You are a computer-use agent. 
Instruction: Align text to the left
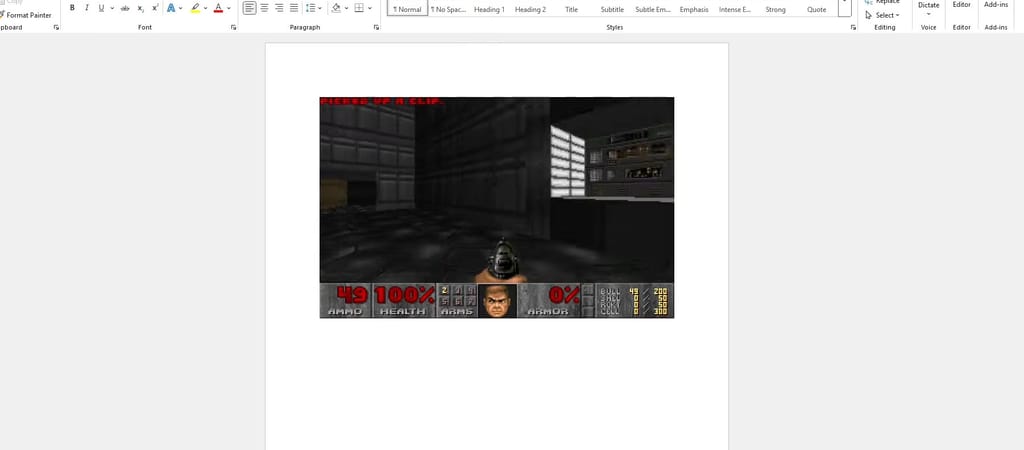click(250, 8)
